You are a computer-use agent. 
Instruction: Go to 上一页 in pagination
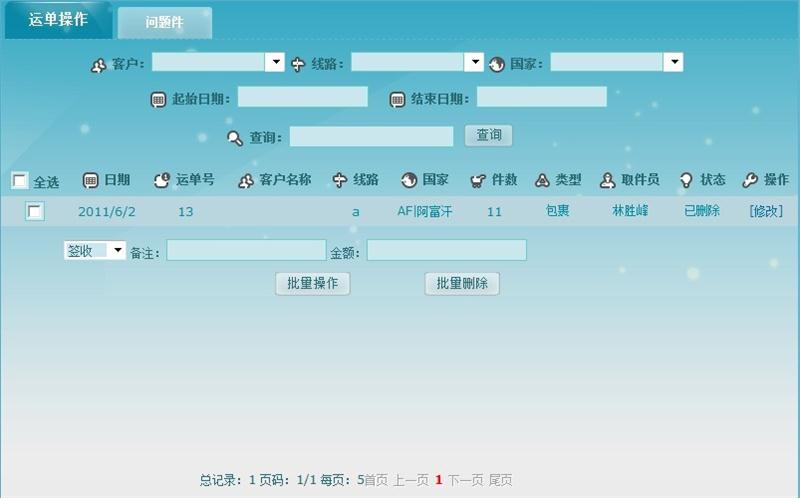411,480
